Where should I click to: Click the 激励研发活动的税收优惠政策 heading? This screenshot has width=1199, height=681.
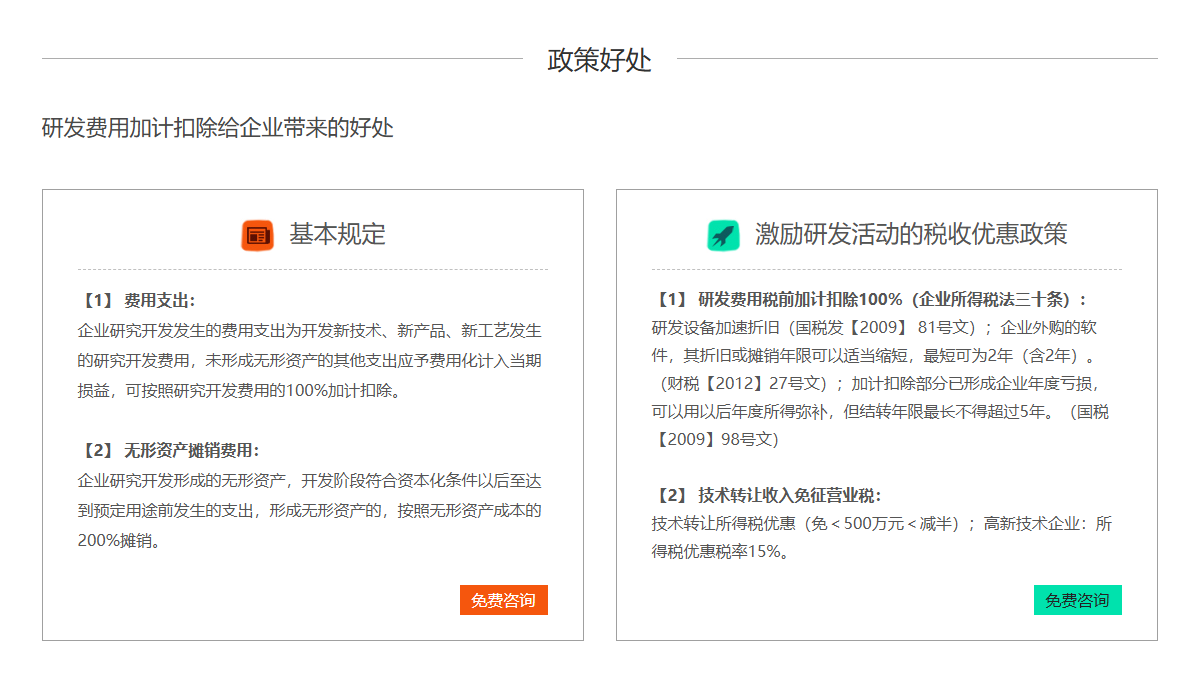point(910,235)
